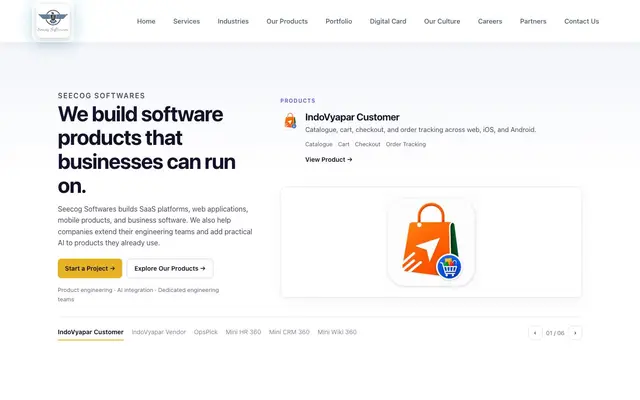Click the small IndoVyapar Customer bag icon

click(290, 121)
